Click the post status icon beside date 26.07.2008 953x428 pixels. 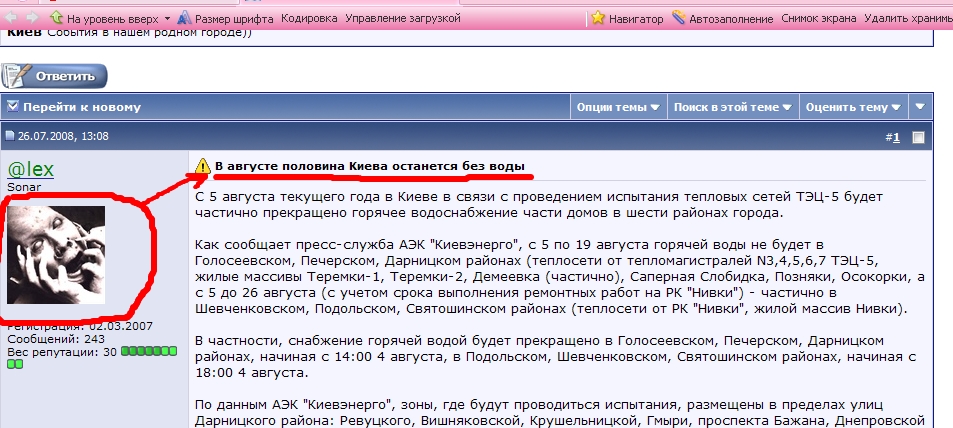coord(10,136)
